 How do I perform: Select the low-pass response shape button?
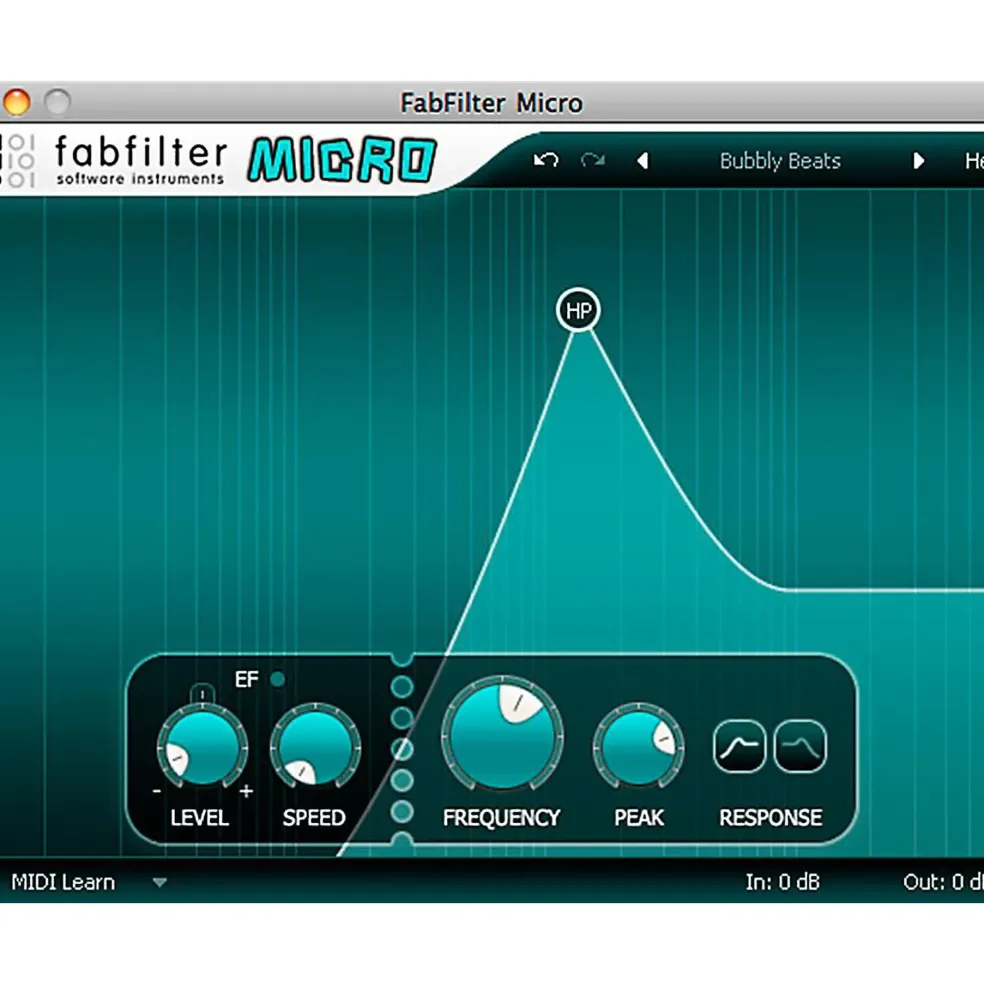(x=800, y=746)
